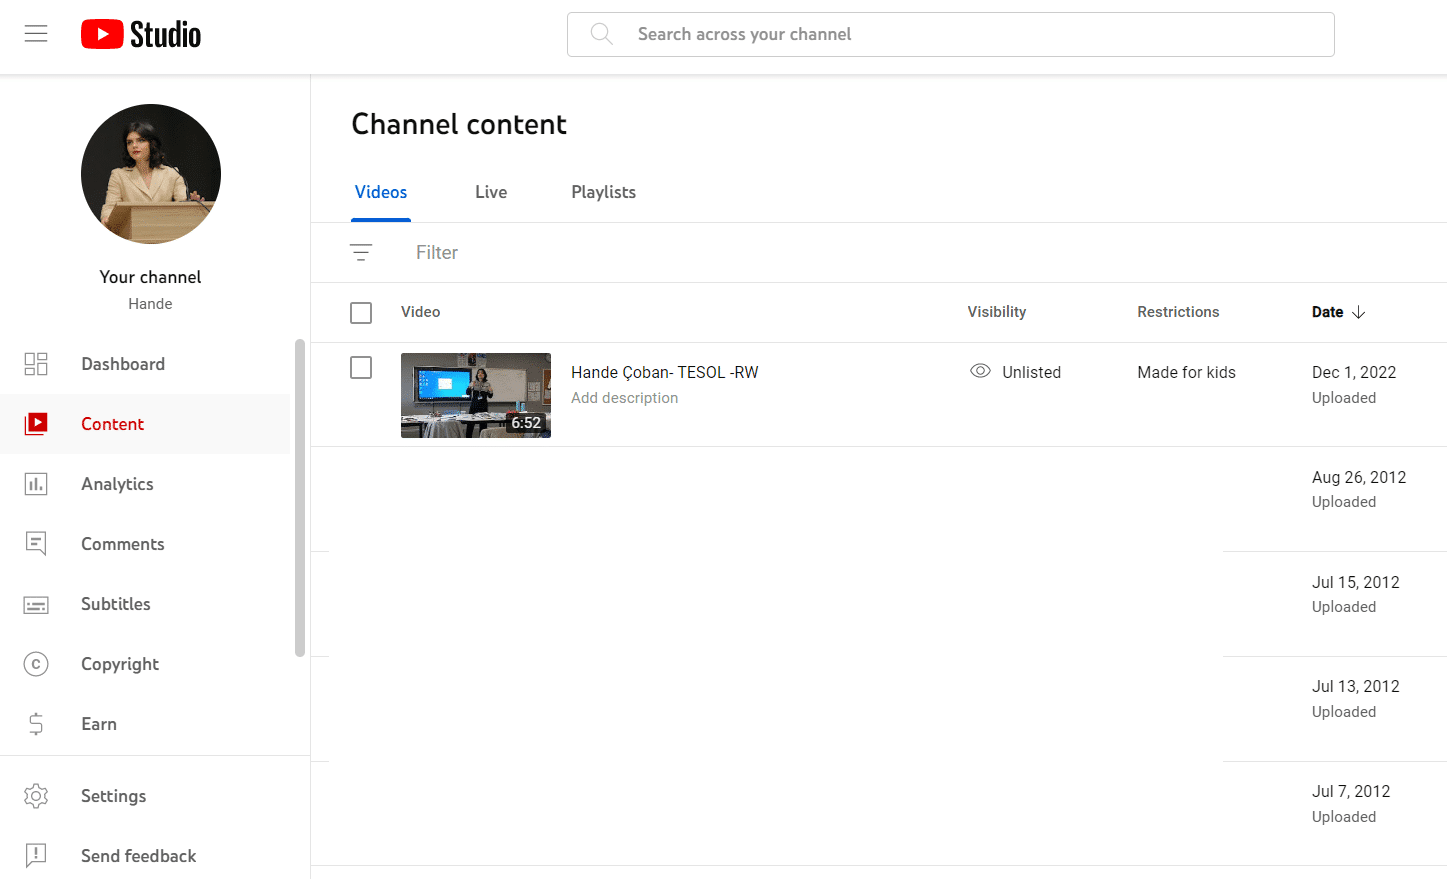Click the Subtitles icon in sidebar

coord(36,605)
